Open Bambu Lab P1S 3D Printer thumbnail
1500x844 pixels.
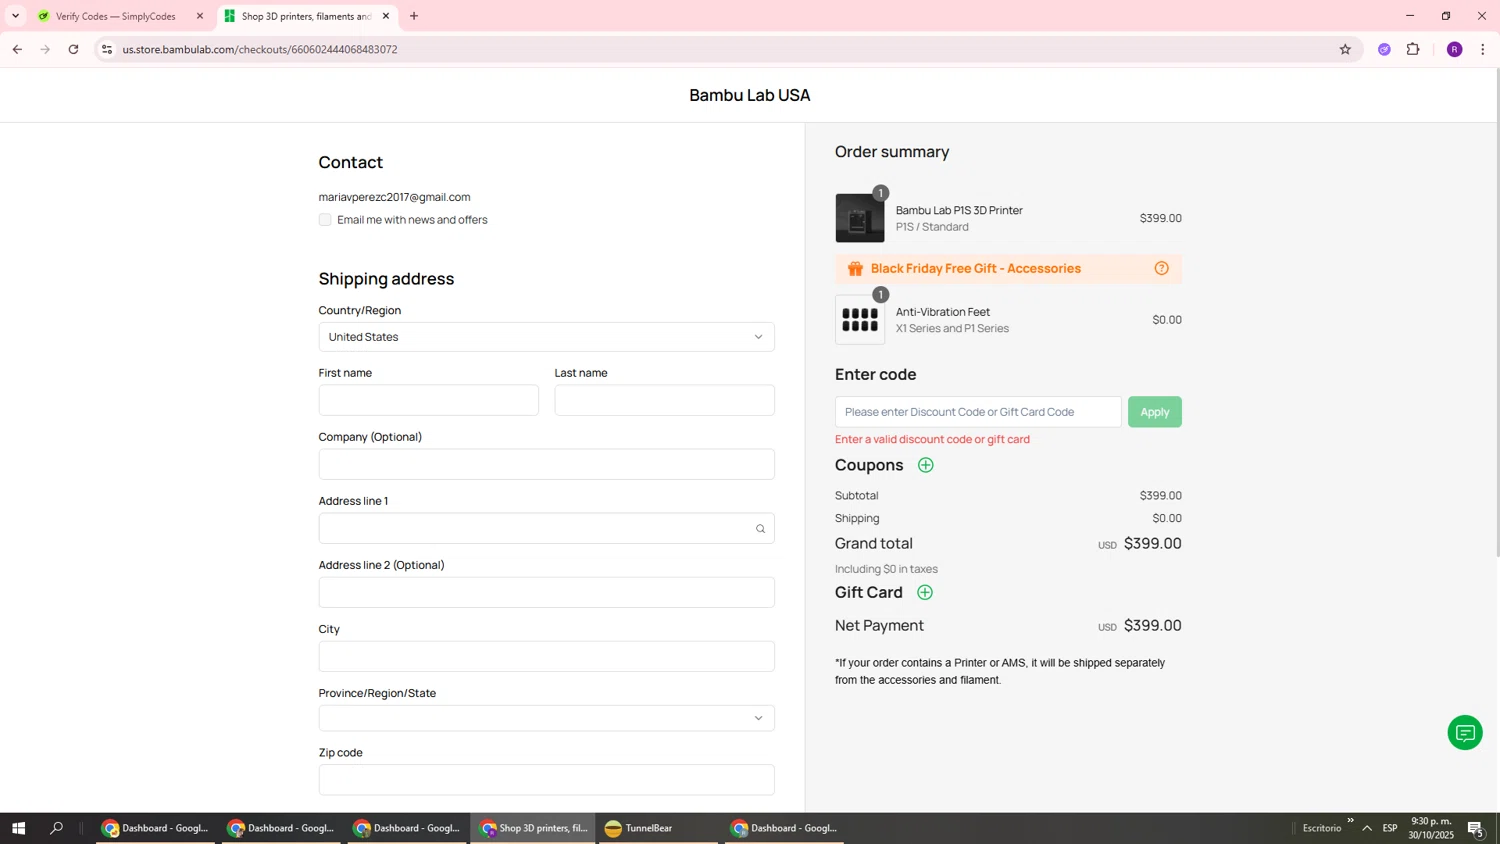[x=860, y=218]
